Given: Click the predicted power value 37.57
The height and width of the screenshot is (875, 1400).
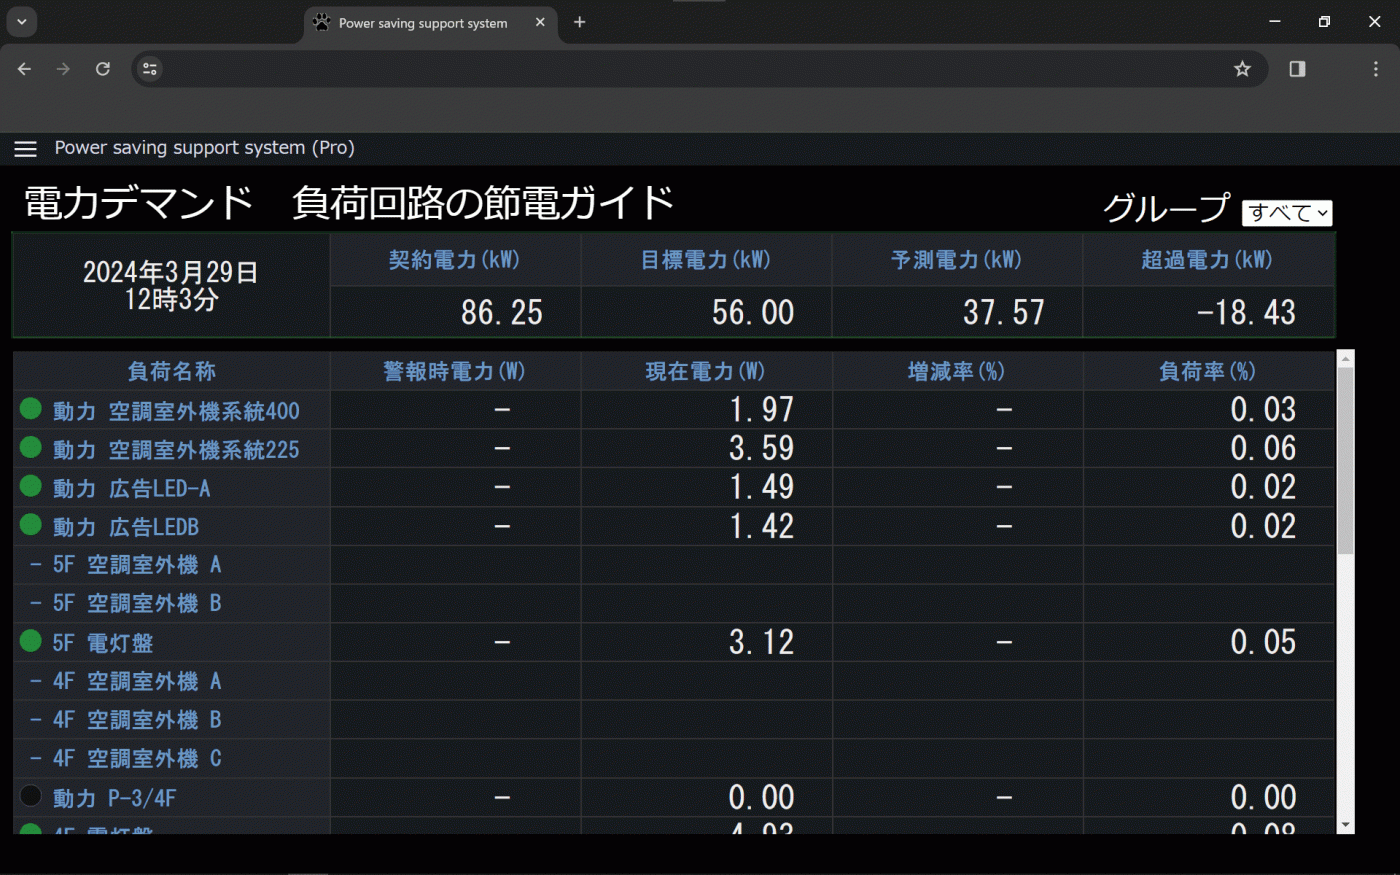Looking at the screenshot, I should pyautogui.click(x=1004, y=313).
